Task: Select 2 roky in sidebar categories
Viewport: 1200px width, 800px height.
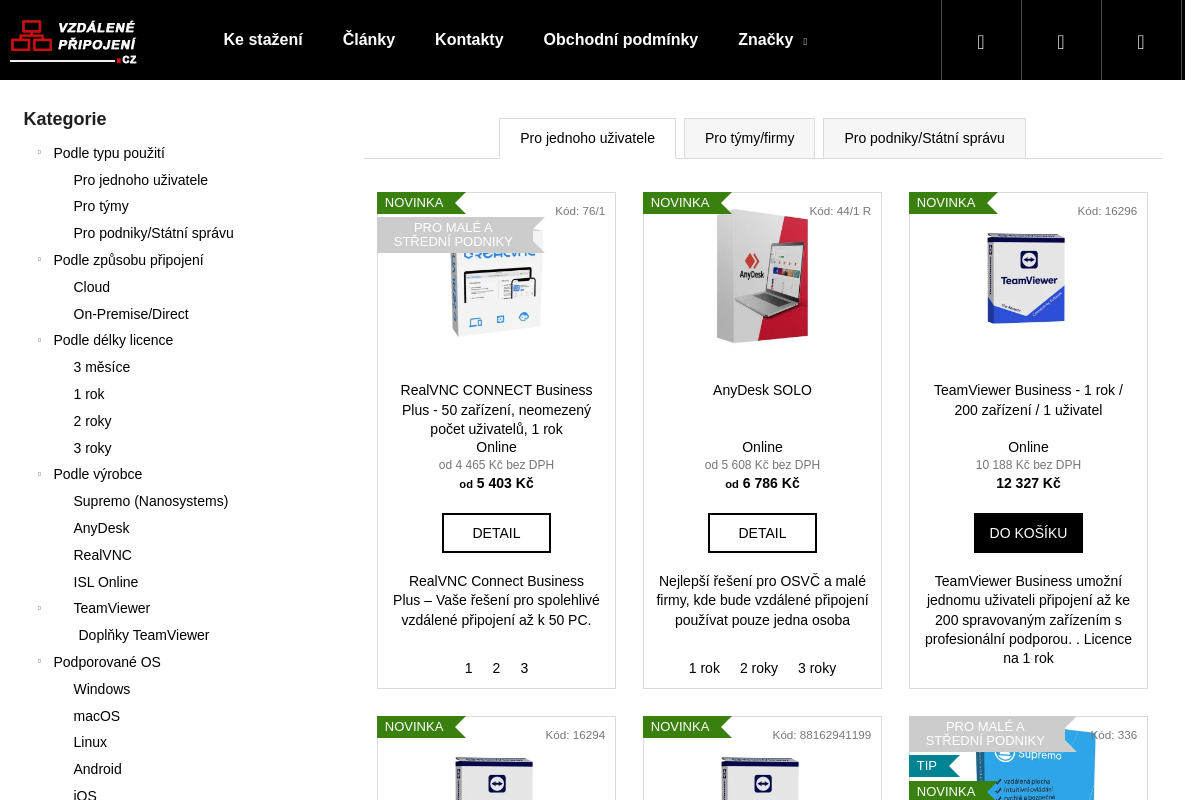Action: (93, 421)
